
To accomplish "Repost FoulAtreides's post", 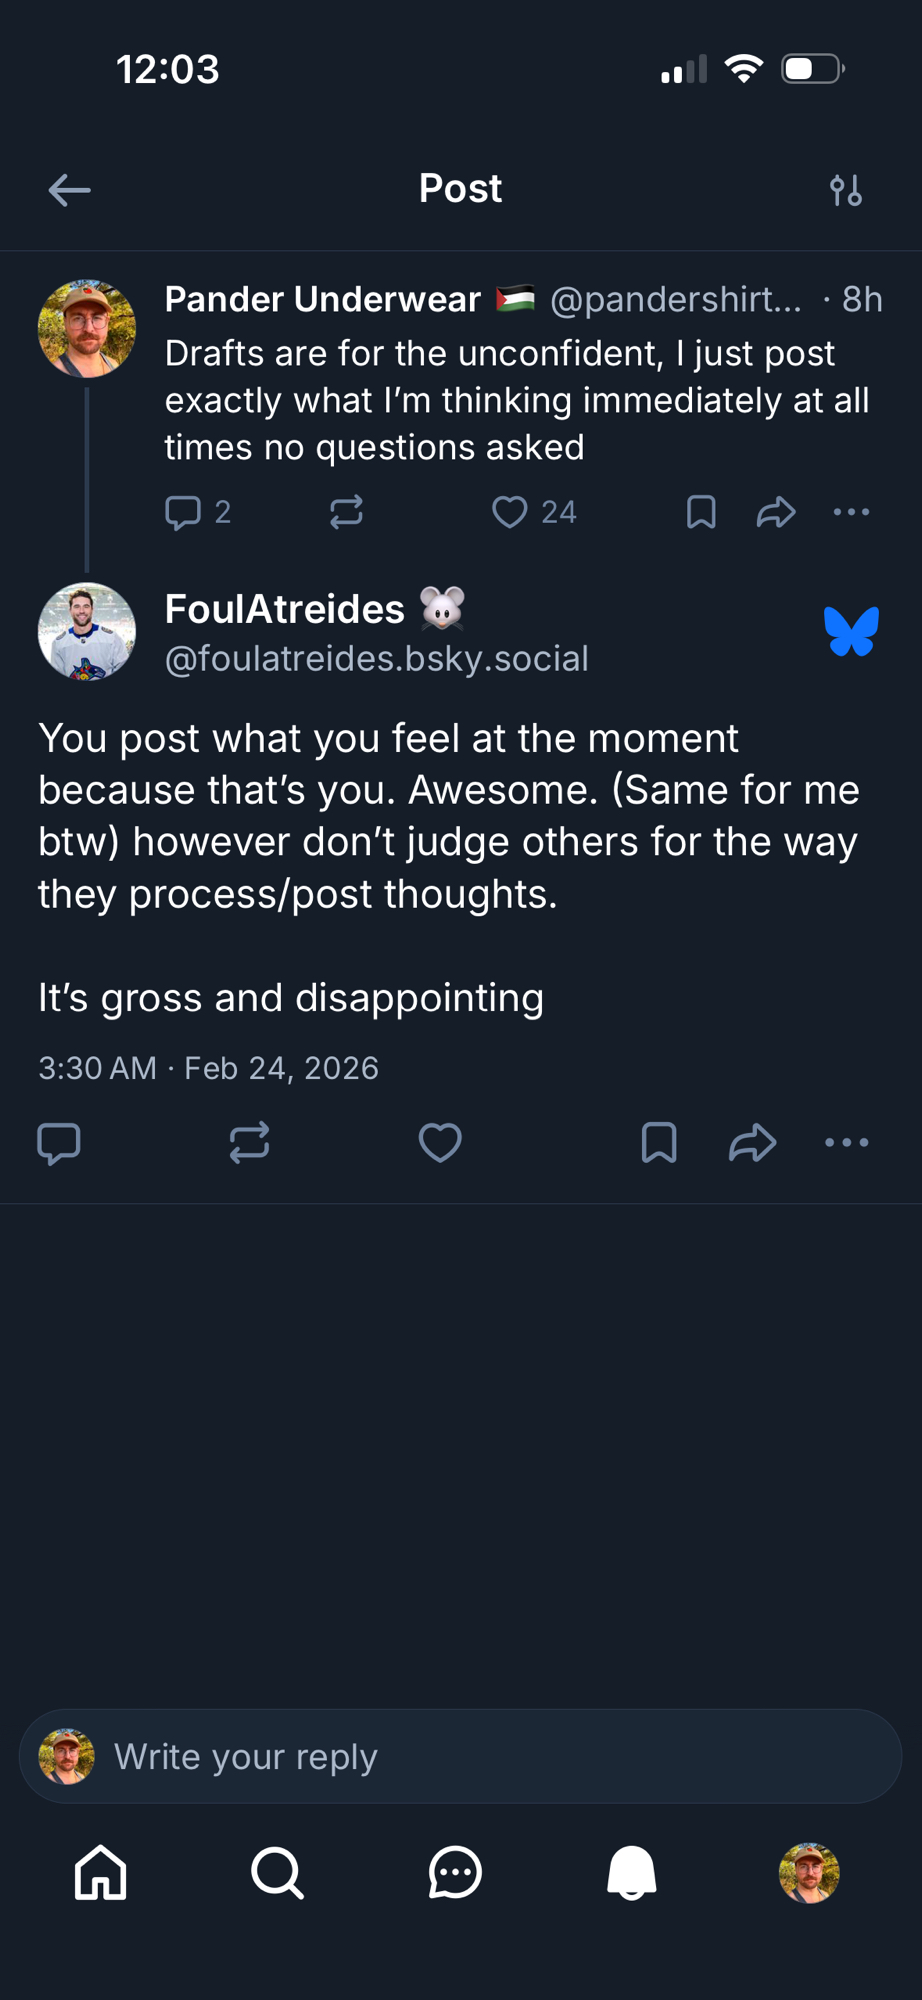I will pyautogui.click(x=249, y=1143).
